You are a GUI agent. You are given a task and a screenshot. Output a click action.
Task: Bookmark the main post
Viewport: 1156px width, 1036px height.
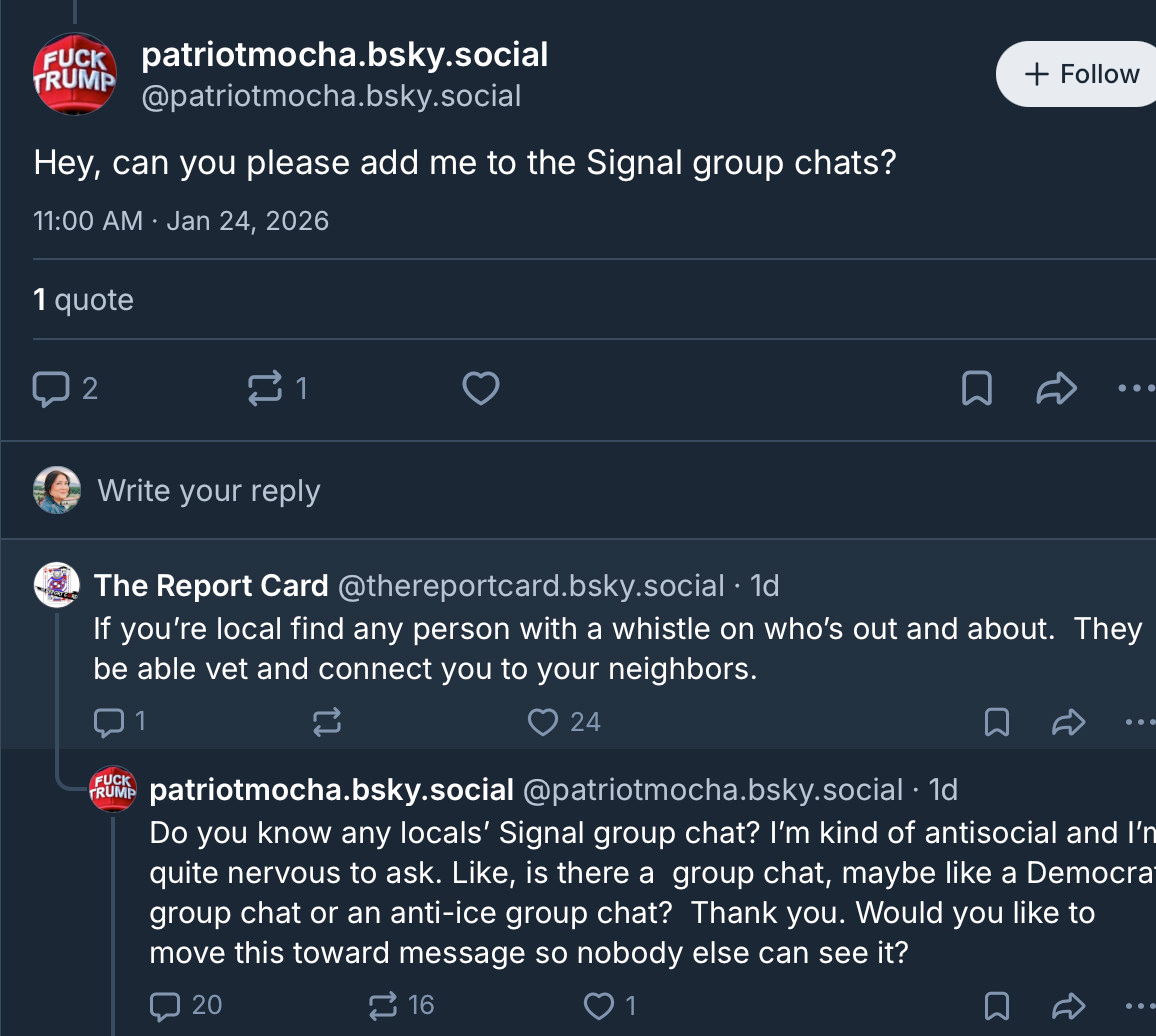976,388
